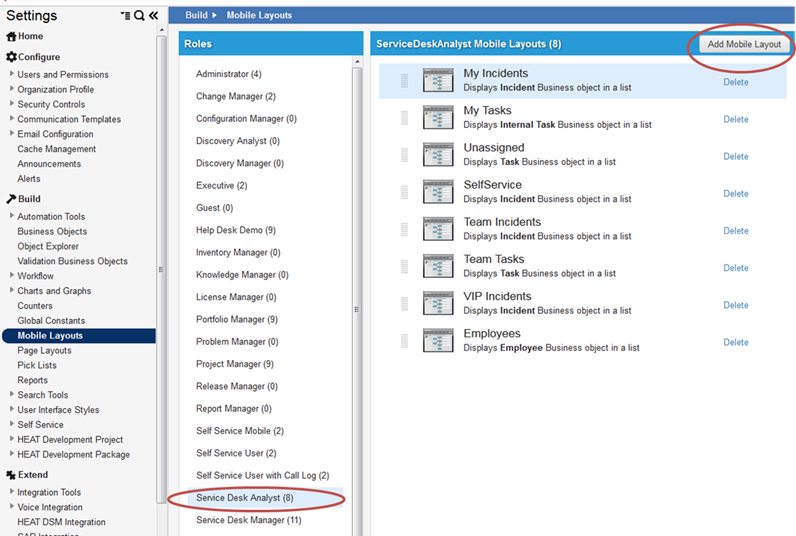Select the Help Desk Demo role
Viewport: 796px width, 536px height.
[235, 230]
